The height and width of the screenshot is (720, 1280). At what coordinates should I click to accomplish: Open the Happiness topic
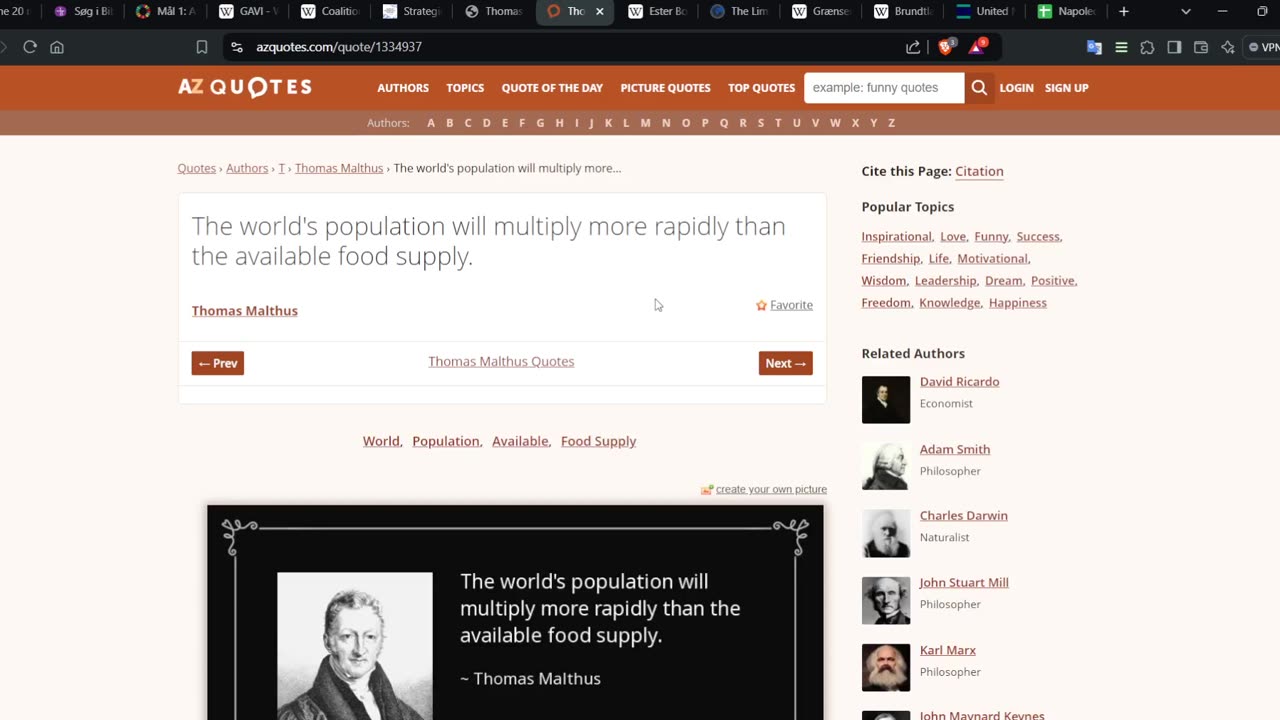point(1017,303)
